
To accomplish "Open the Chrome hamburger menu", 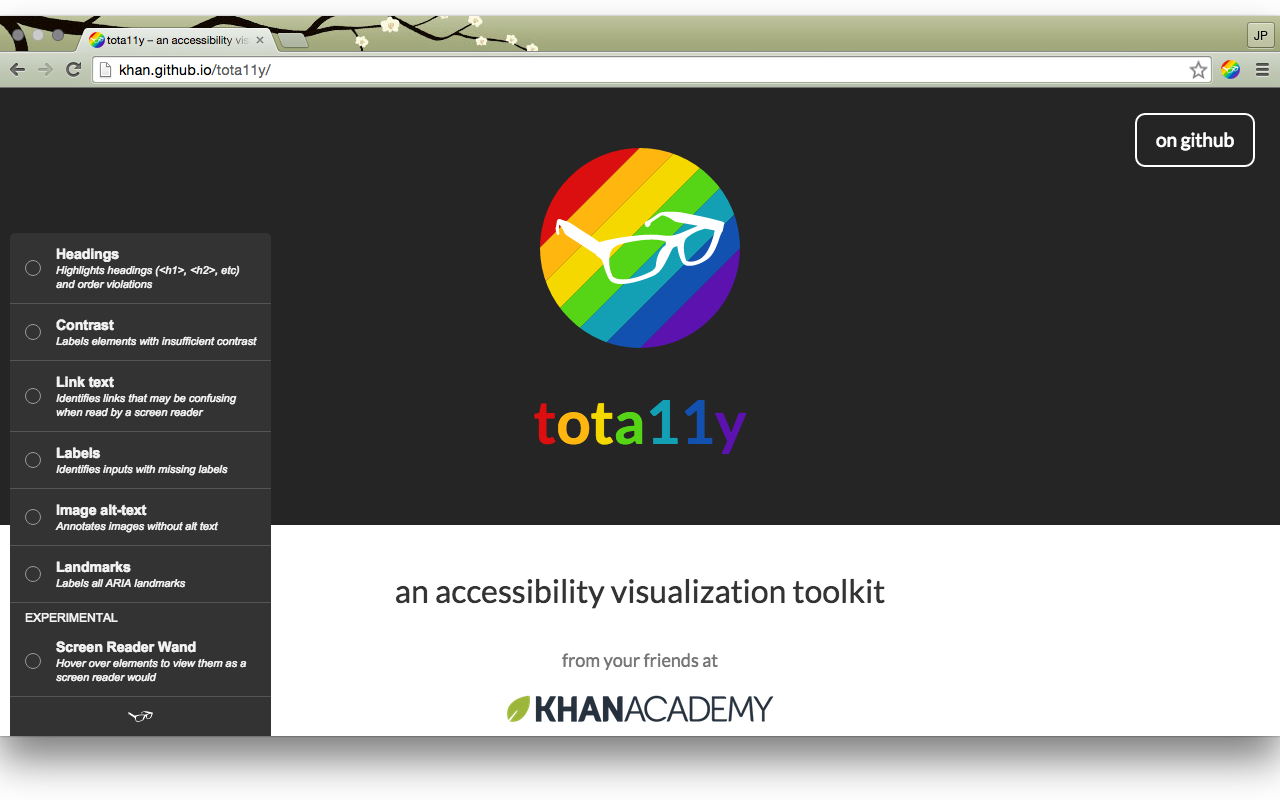I will click(x=1262, y=70).
